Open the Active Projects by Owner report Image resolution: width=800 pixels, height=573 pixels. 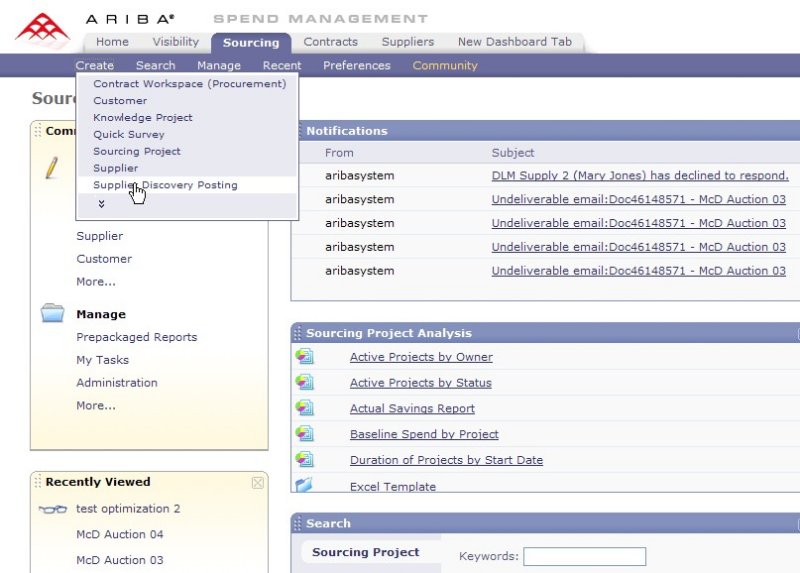pyautogui.click(x=421, y=357)
